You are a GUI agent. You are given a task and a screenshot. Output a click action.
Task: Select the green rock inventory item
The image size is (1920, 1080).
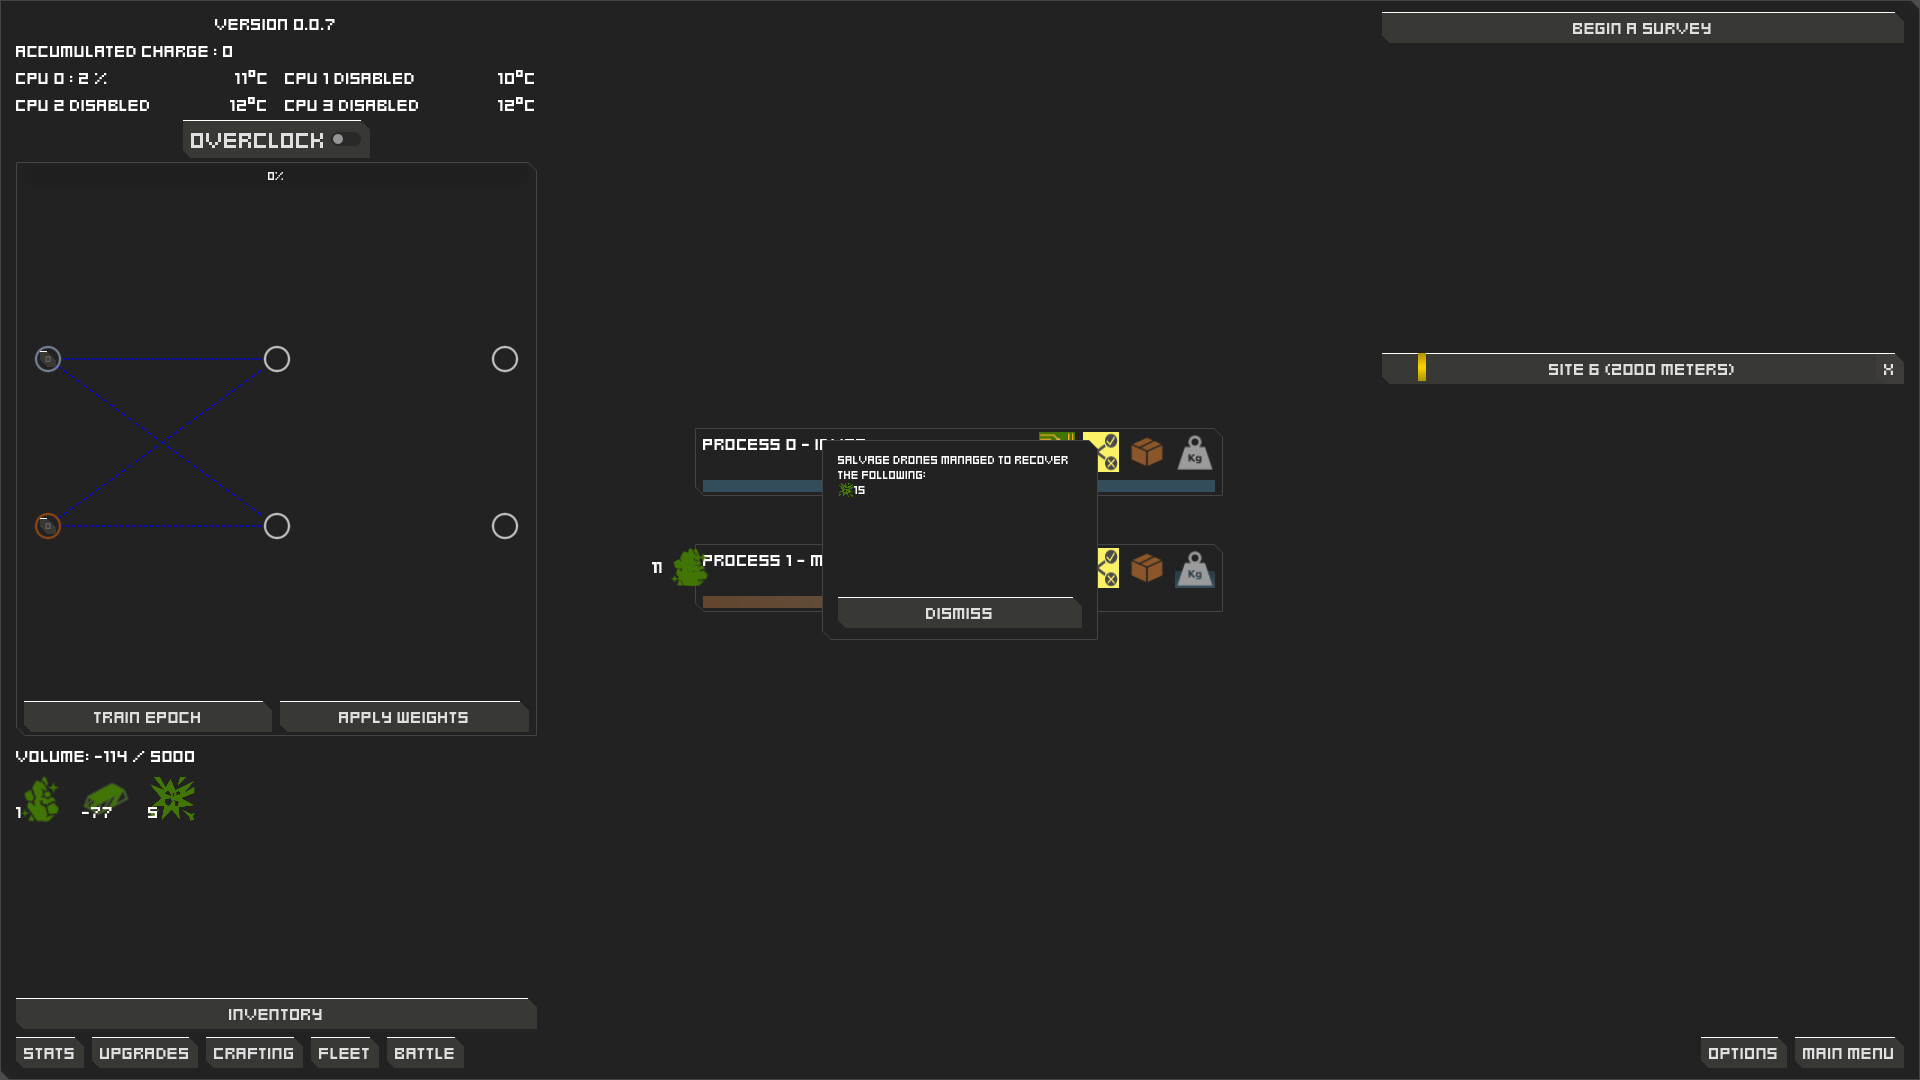point(42,800)
